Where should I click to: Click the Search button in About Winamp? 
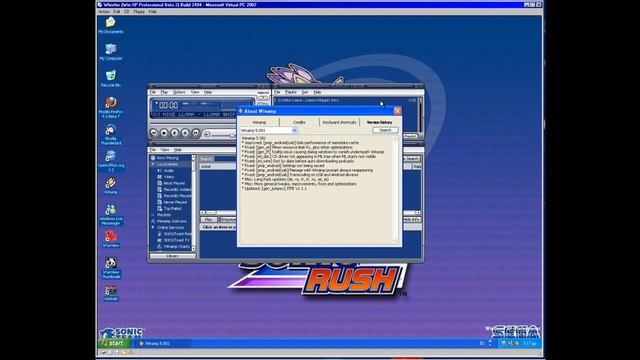point(385,130)
